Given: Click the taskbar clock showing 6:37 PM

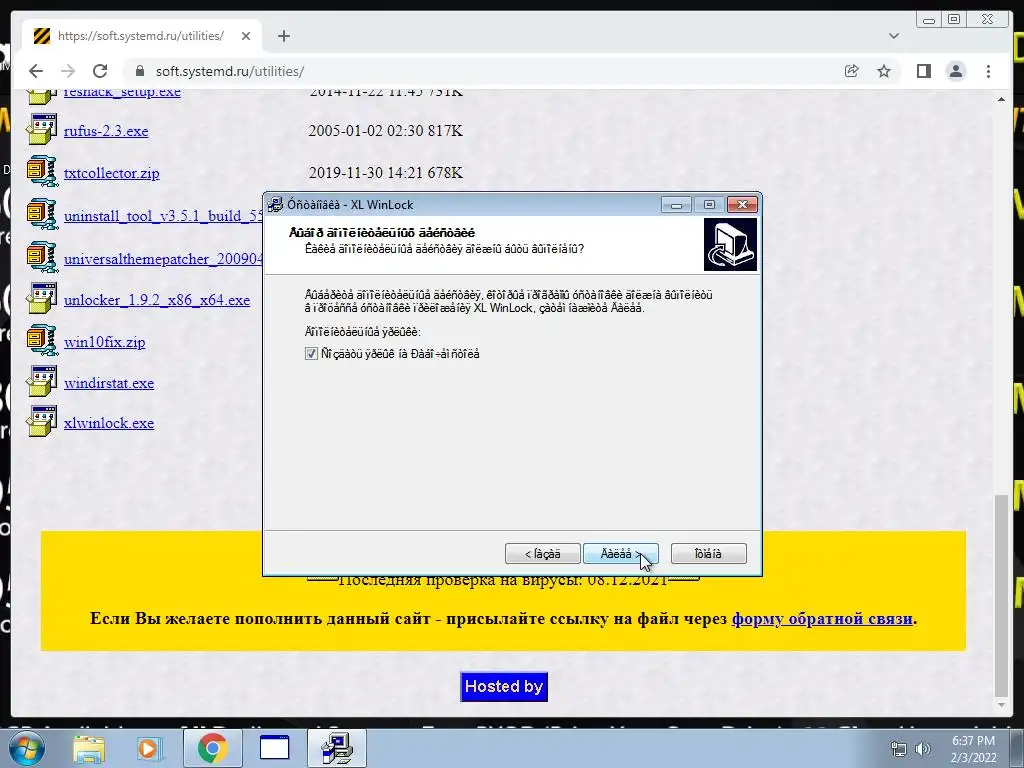Looking at the screenshot, I should (973, 749).
